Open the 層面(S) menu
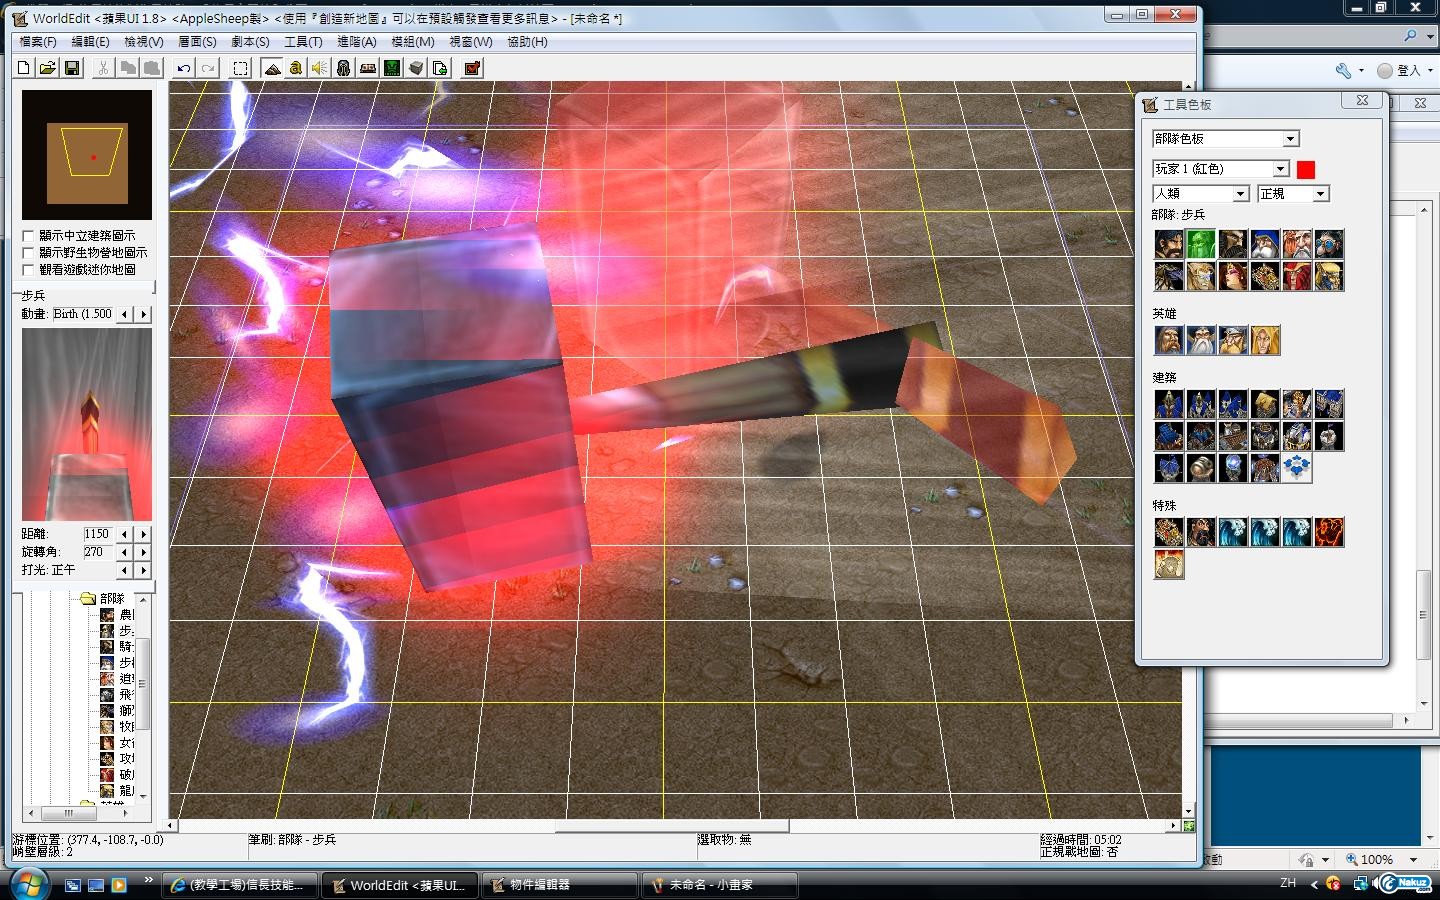Screen dimensions: 1440x900 pyautogui.click(x=197, y=42)
